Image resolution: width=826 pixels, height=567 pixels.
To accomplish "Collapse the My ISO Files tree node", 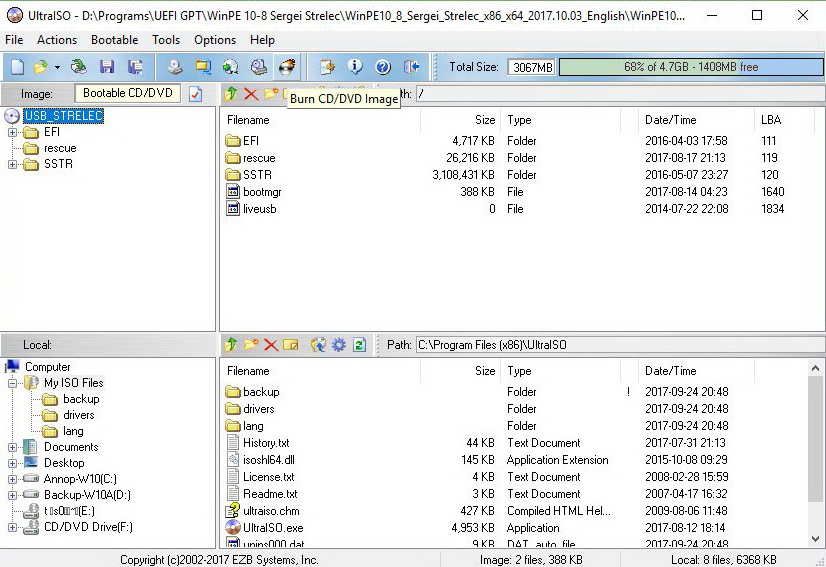I will pyautogui.click(x=12, y=383).
